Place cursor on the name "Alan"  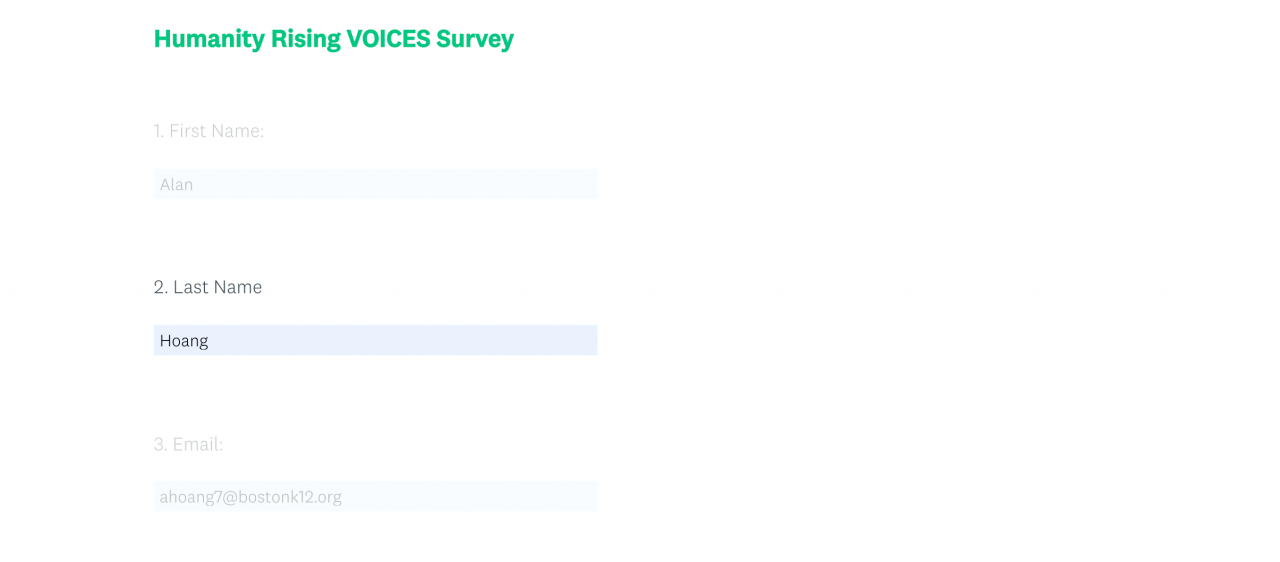[176, 185]
